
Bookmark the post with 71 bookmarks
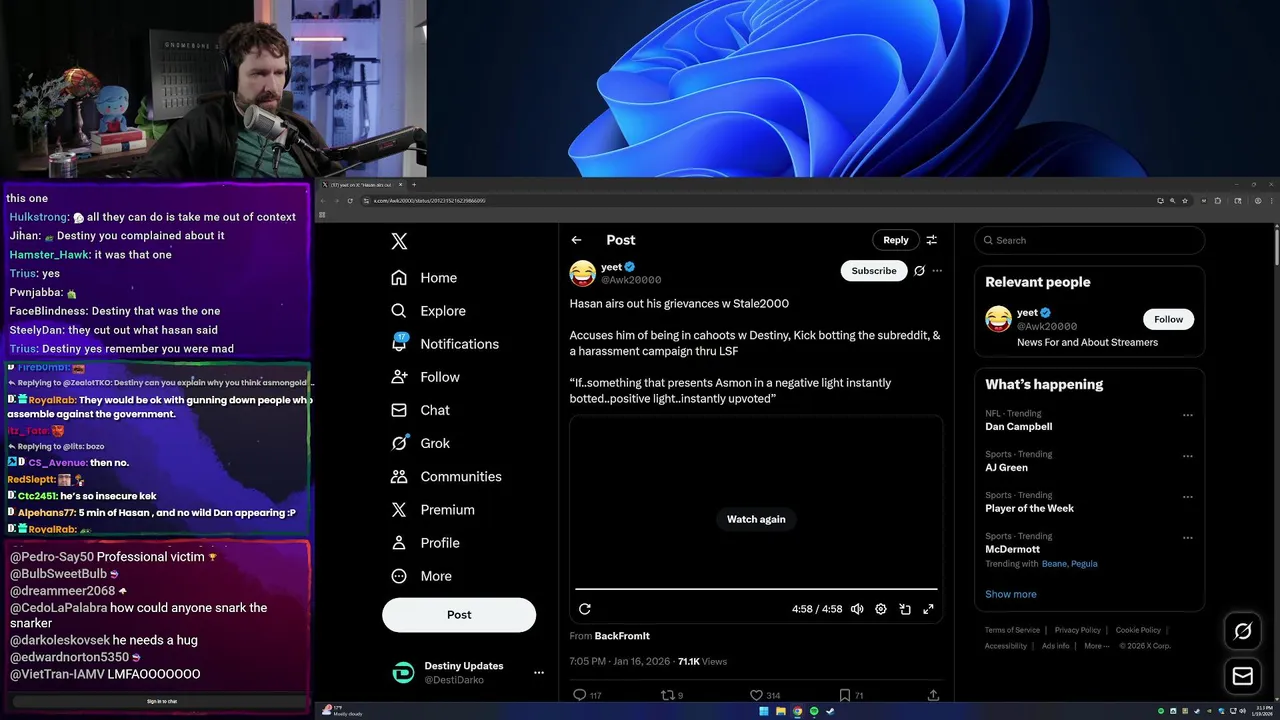[845, 695]
